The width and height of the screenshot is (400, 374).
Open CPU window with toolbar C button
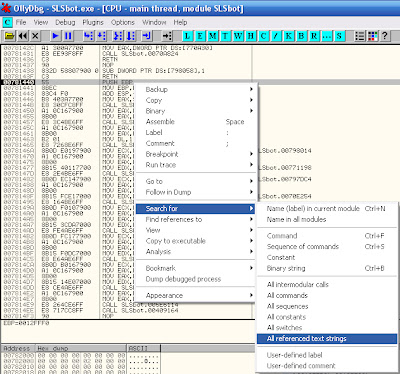[263, 36]
